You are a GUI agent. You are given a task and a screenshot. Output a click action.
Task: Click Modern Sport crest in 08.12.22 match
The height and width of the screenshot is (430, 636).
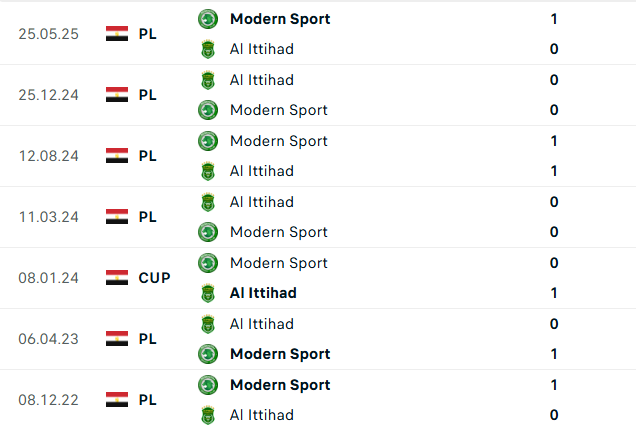[208, 385]
